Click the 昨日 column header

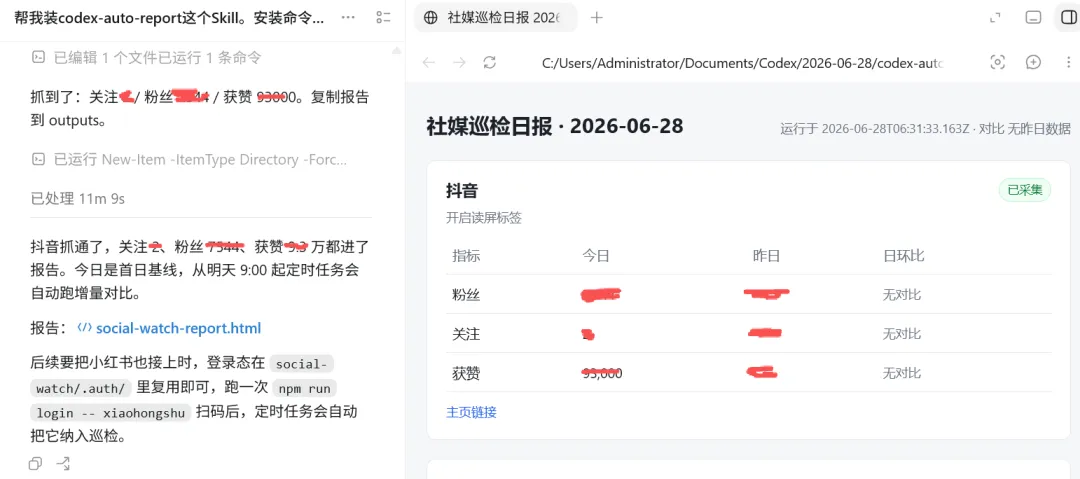767,256
